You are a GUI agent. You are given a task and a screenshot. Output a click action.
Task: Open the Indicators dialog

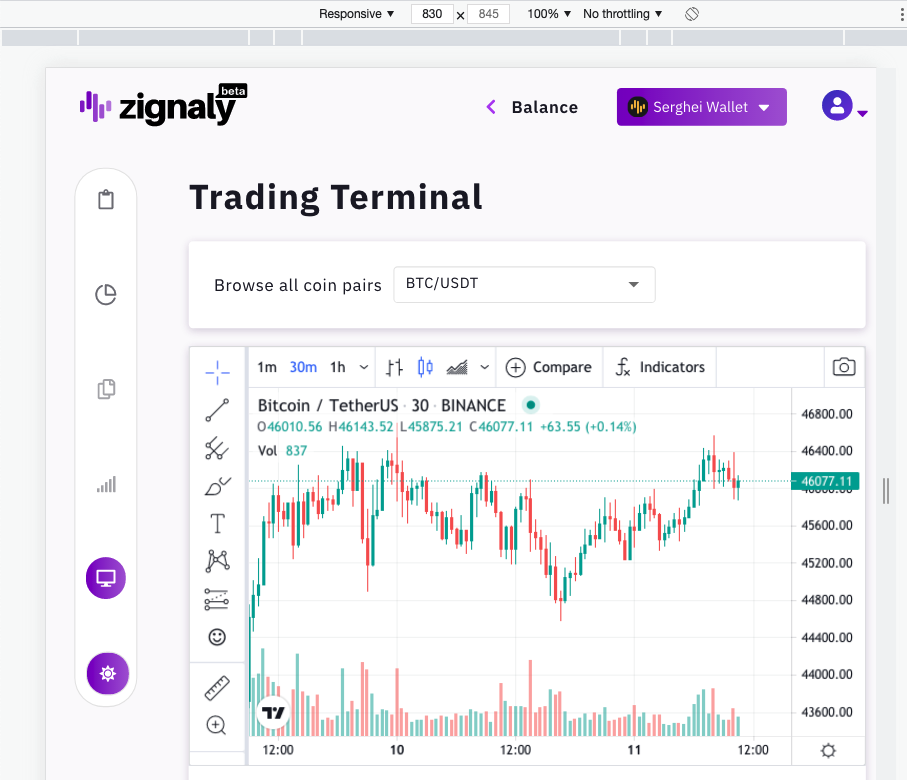point(659,367)
